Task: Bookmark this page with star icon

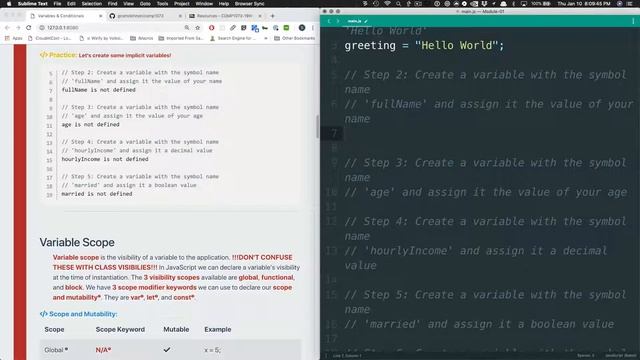Action: 198,28
